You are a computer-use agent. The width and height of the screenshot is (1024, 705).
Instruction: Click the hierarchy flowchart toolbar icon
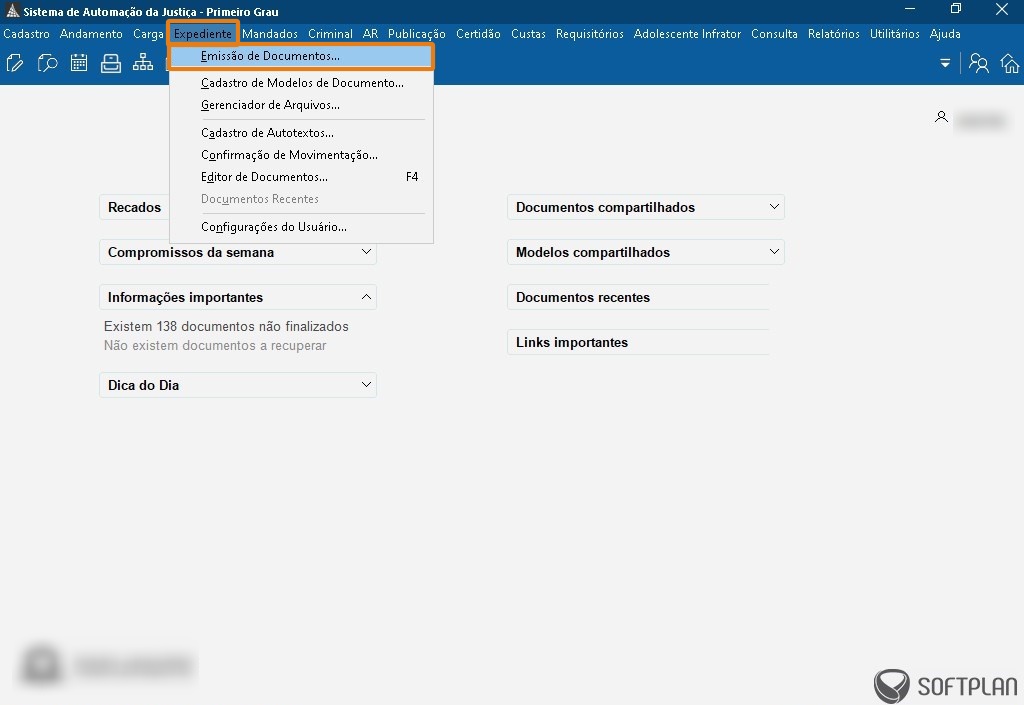point(142,63)
